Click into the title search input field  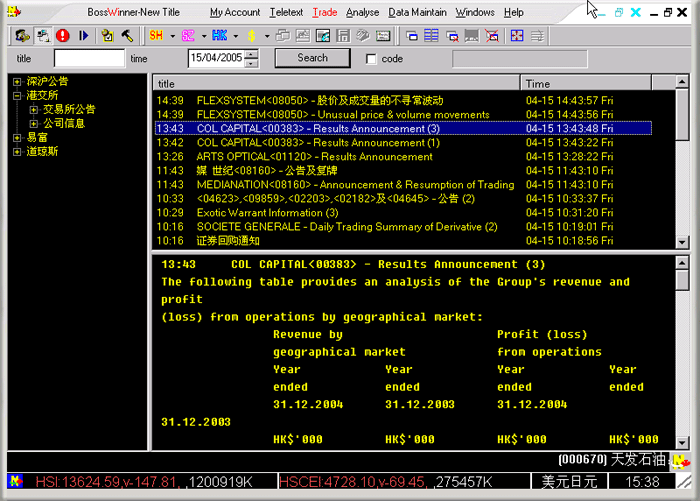89,58
